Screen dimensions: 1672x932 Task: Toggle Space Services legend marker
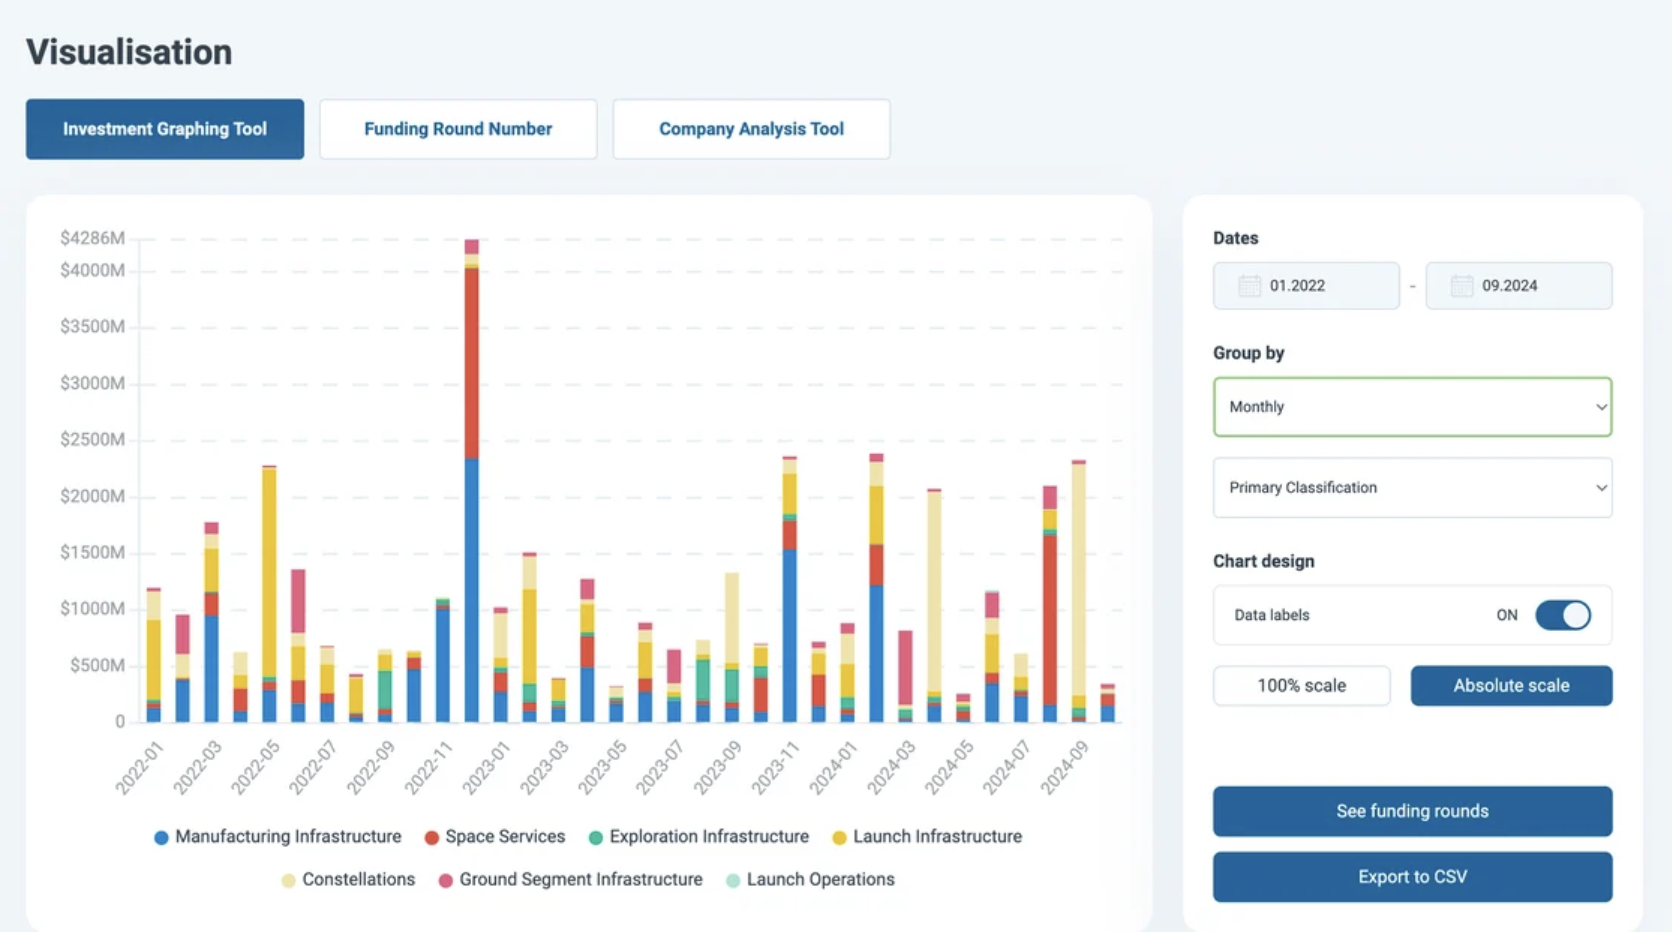point(431,838)
